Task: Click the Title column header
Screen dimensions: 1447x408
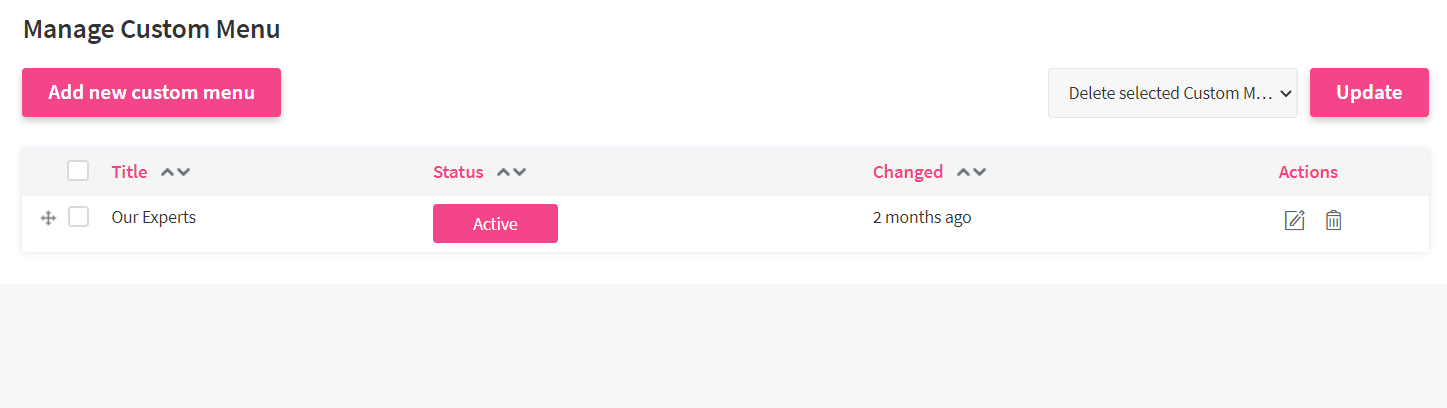Action: pyautogui.click(x=129, y=172)
